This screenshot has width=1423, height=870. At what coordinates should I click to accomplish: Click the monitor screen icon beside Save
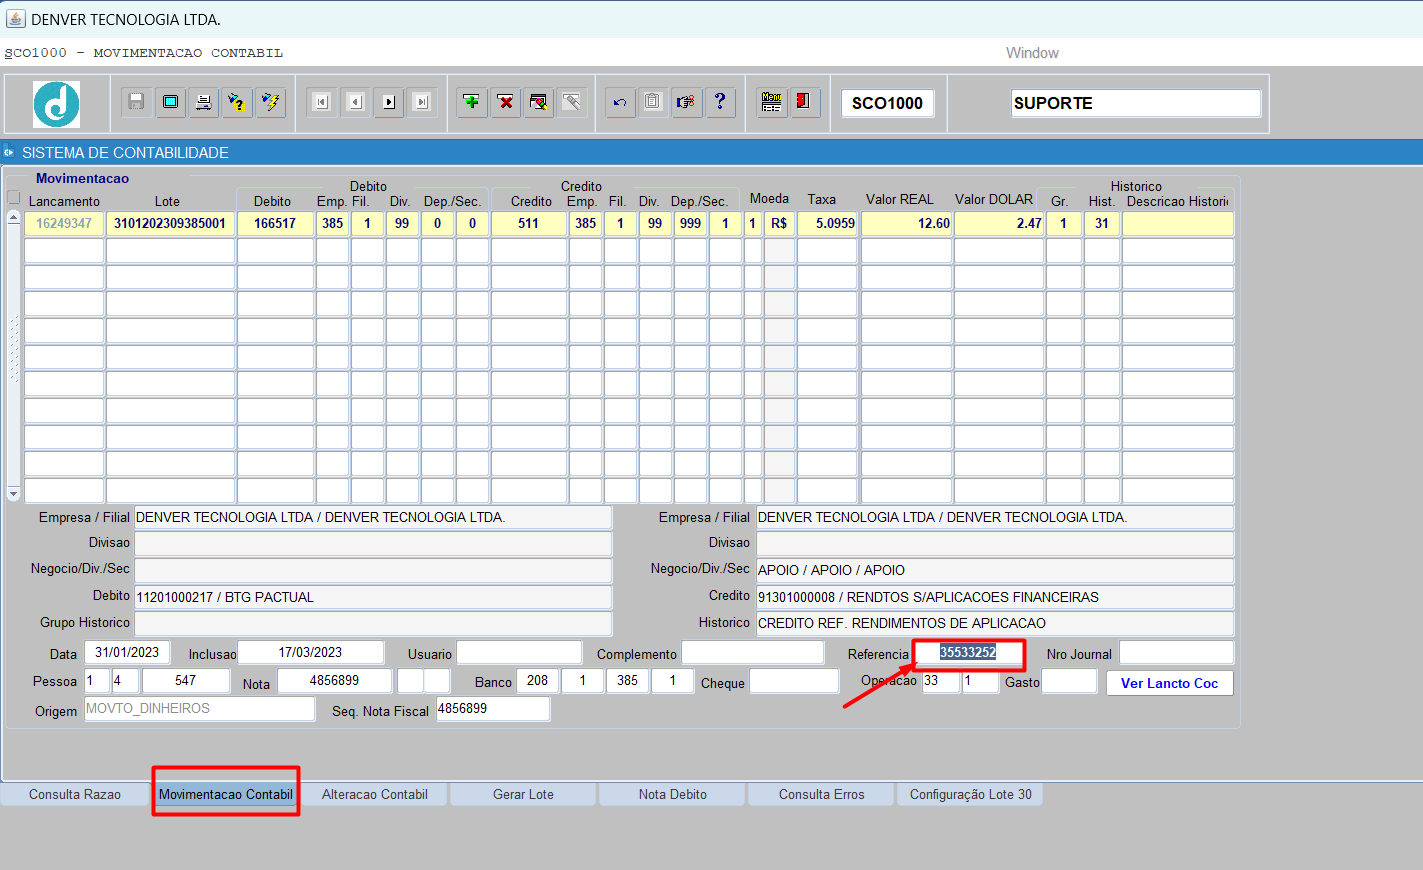click(170, 102)
